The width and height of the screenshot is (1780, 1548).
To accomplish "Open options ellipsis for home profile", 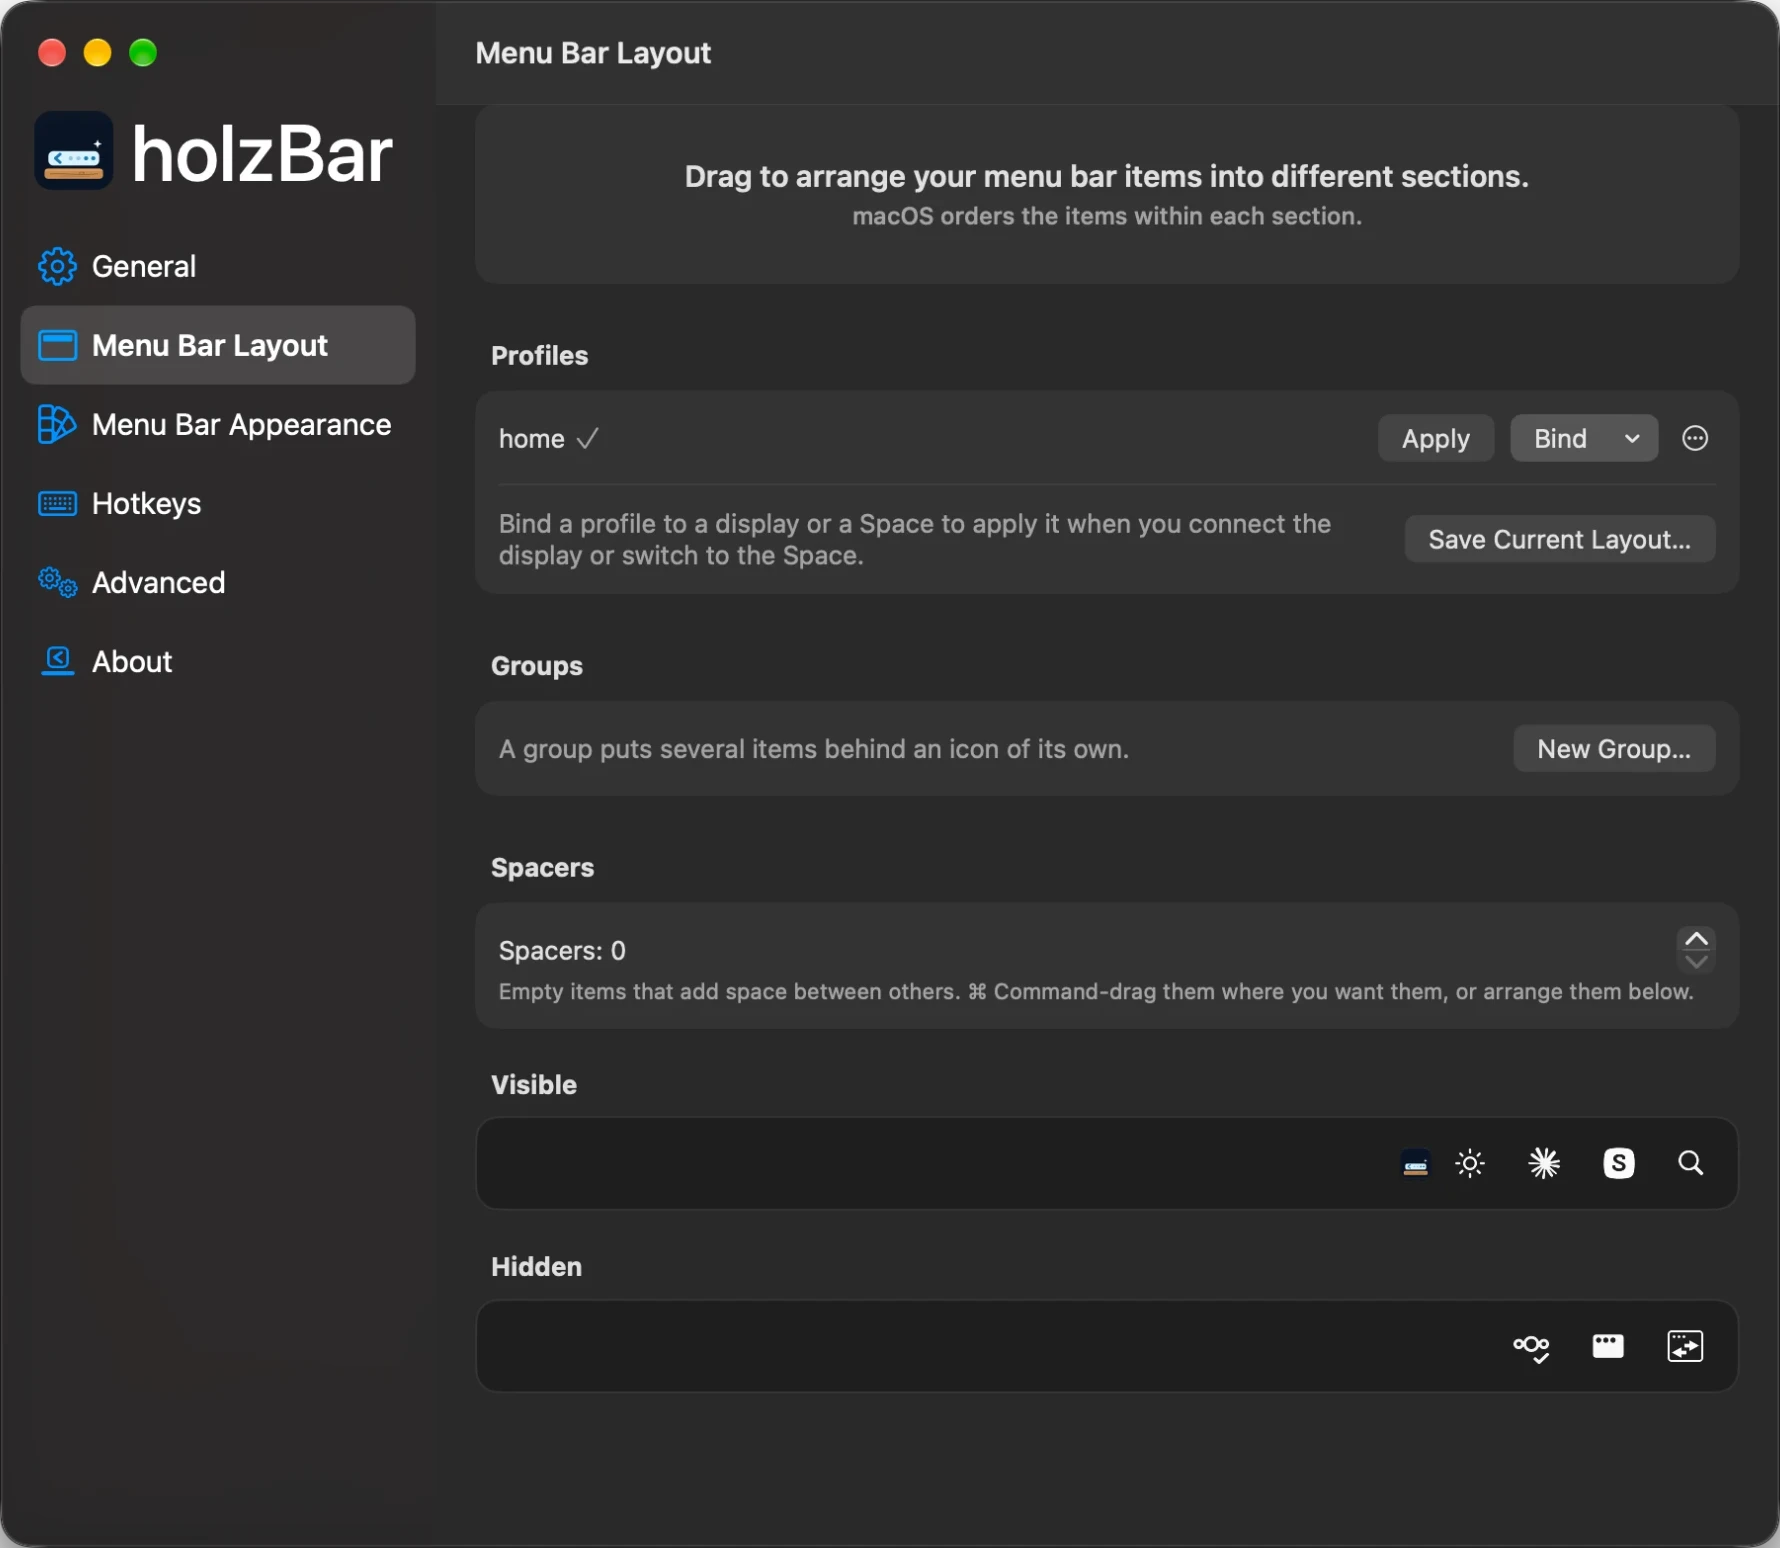I will click(1695, 438).
